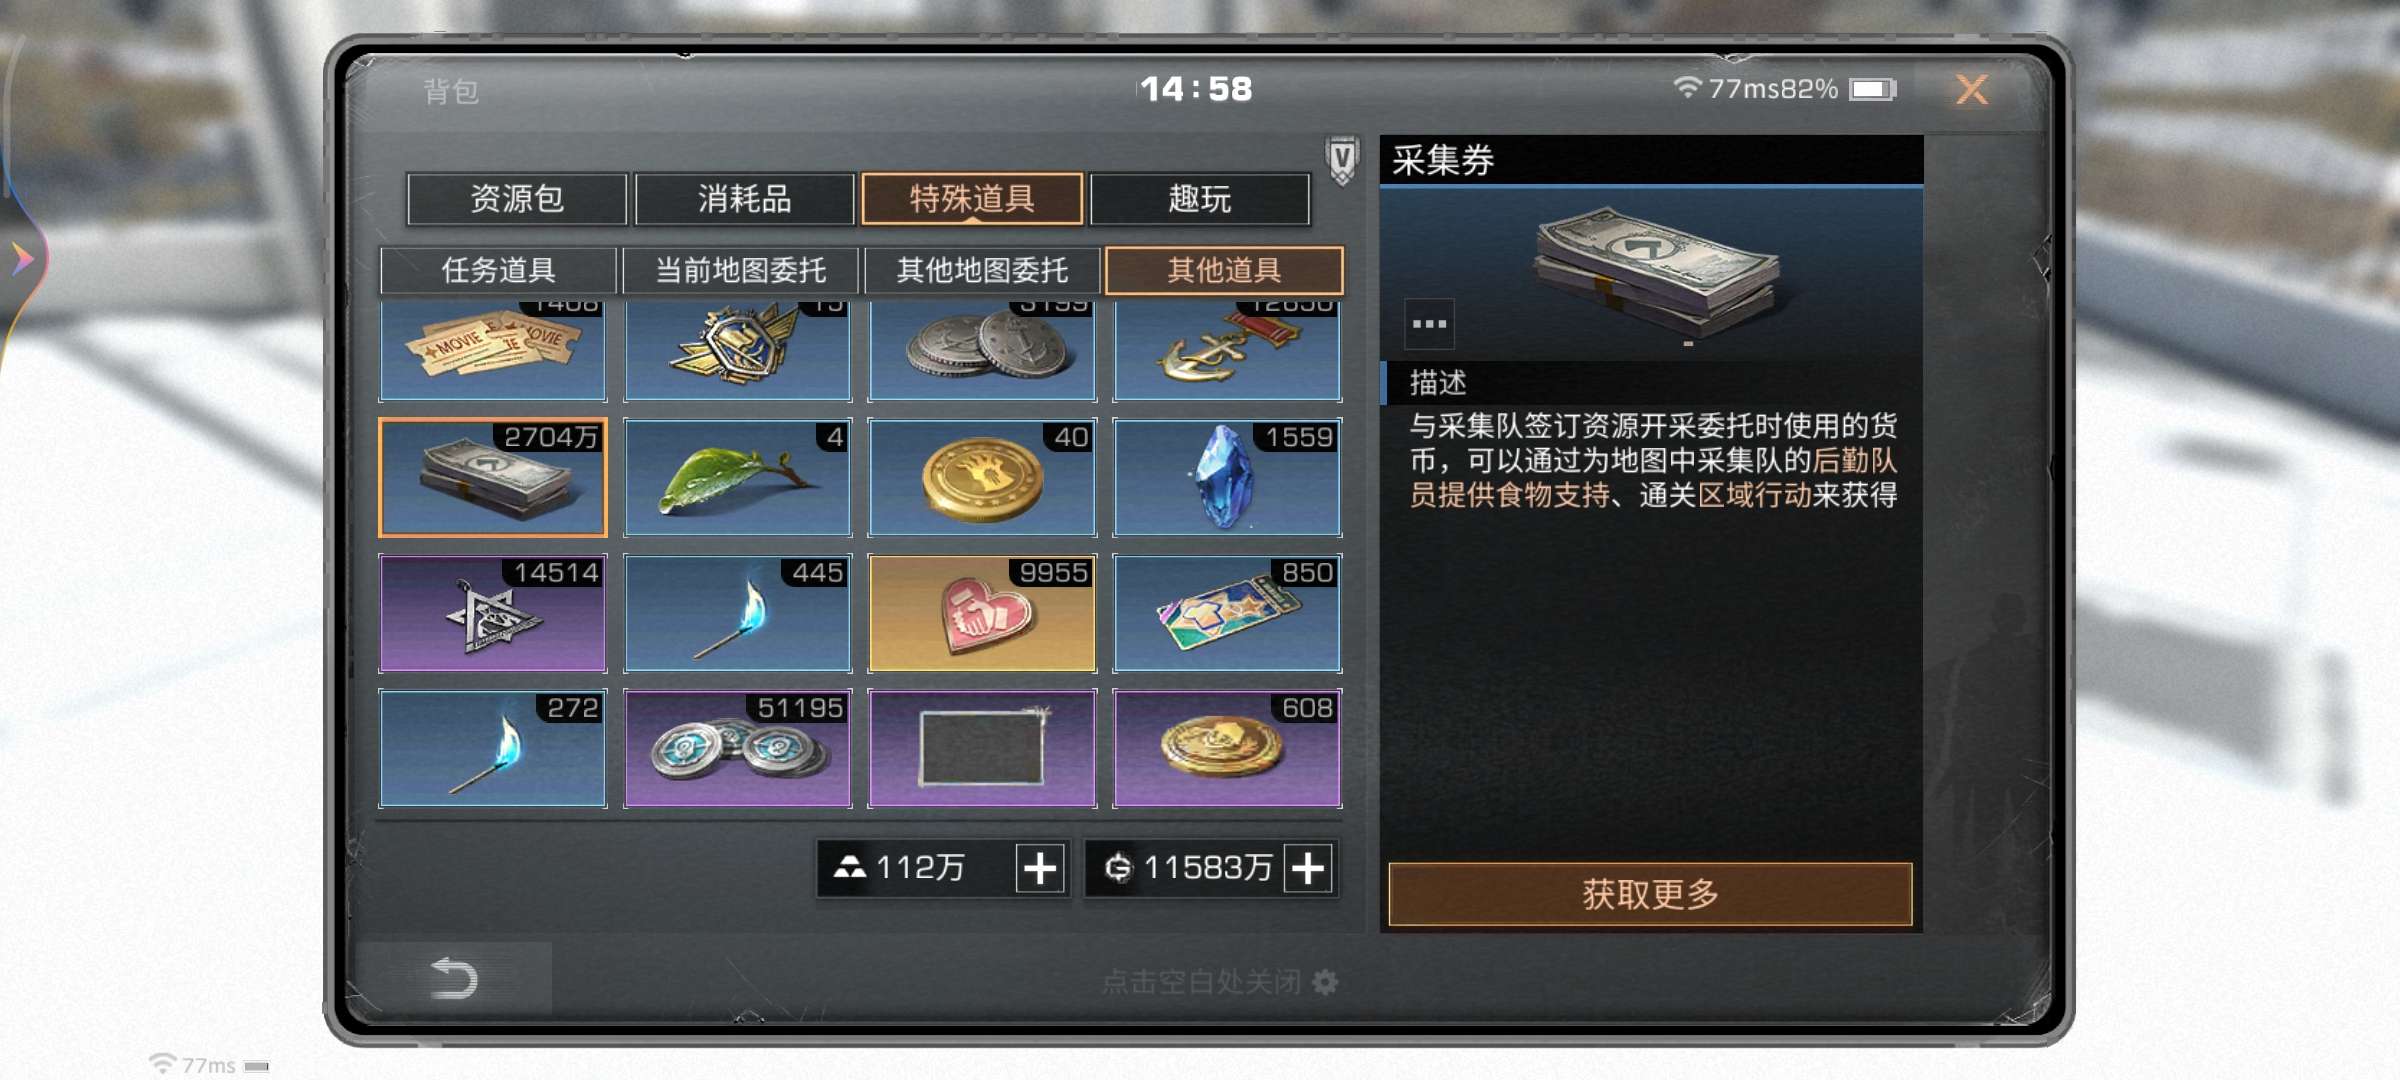
Task: Click the back arrow return button
Action: point(453,978)
